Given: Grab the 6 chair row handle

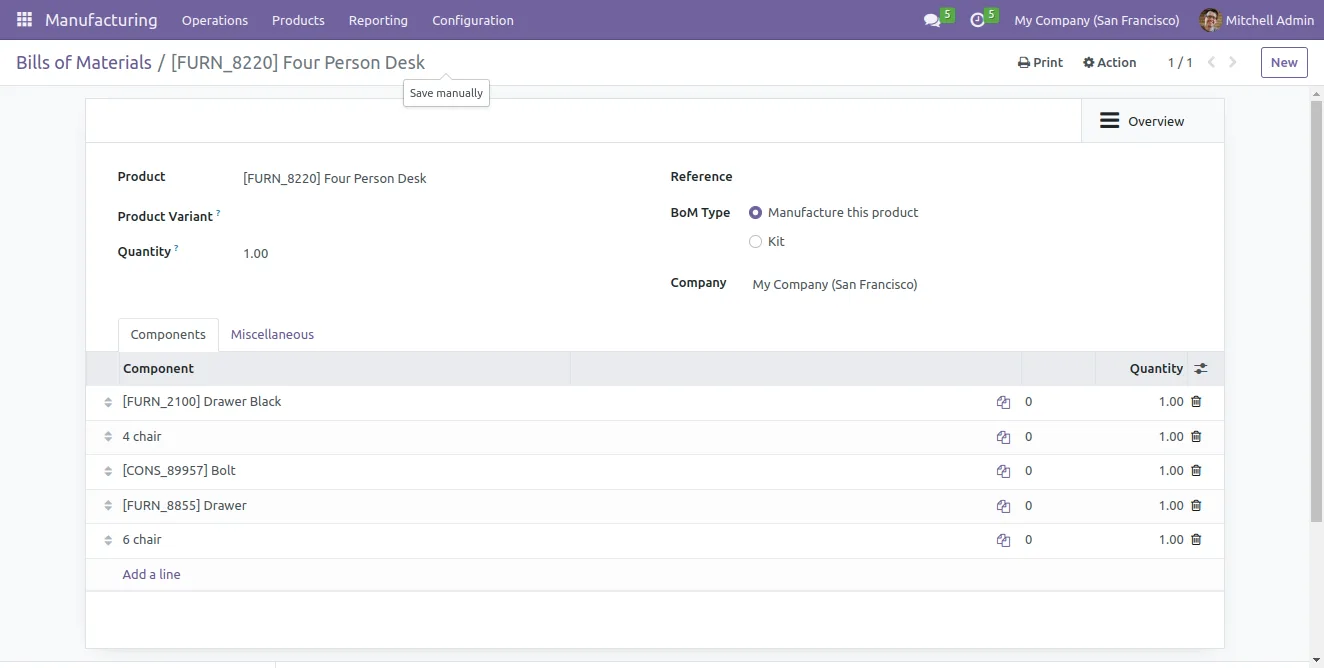Looking at the screenshot, I should 108,541.
